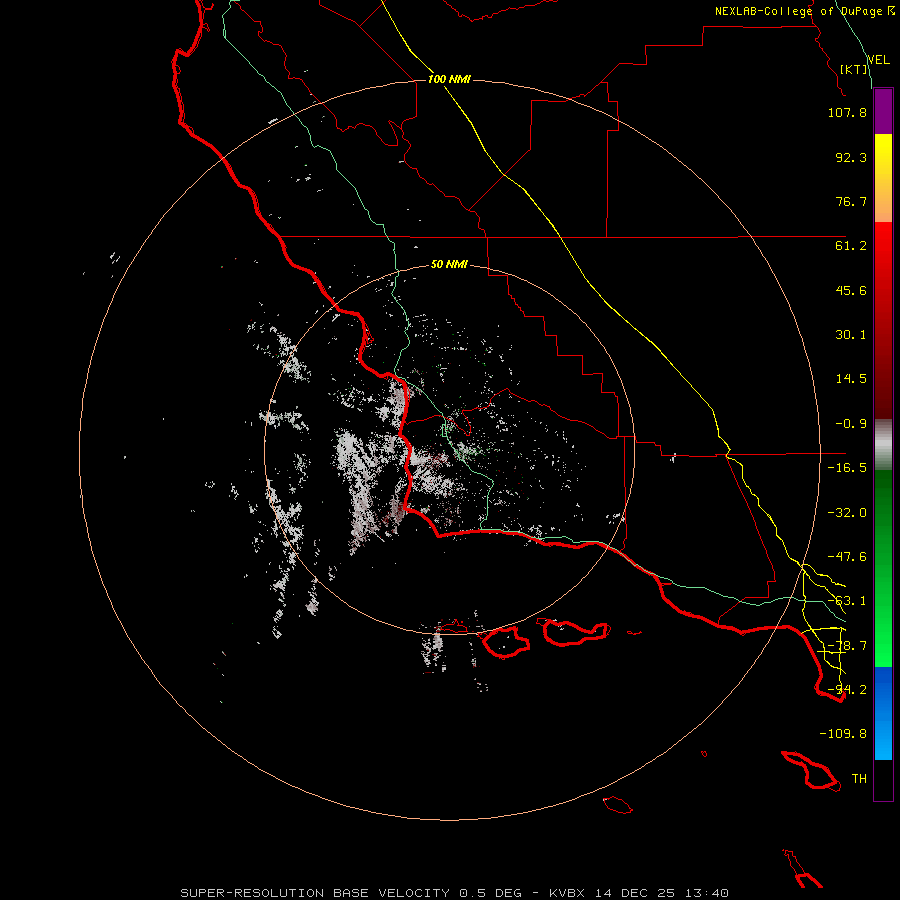Click the -78.7 value on velocity scale
Screen dimensions: 900x900
(847, 646)
